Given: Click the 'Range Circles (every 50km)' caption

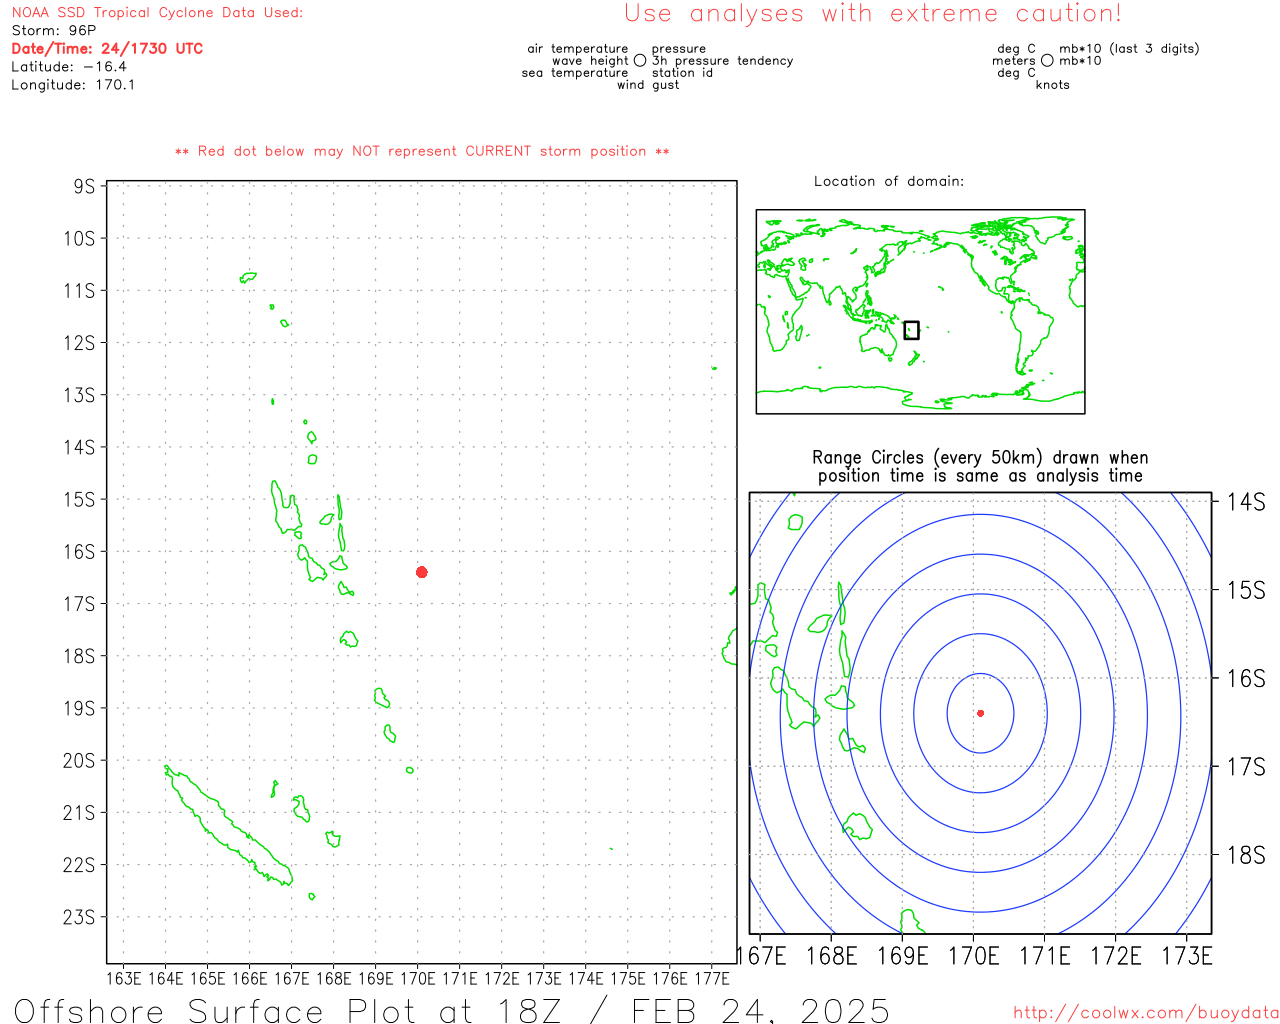Looking at the screenshot, I should (x=980, y=467).
